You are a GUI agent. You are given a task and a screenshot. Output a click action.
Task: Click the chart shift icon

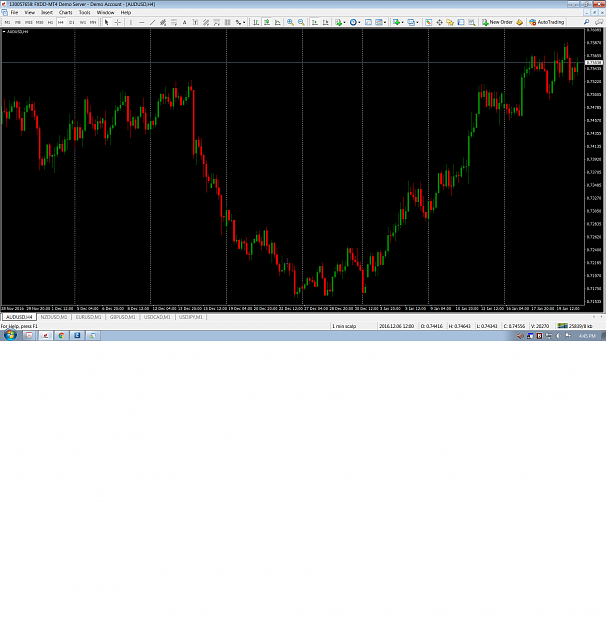(326, 22)
